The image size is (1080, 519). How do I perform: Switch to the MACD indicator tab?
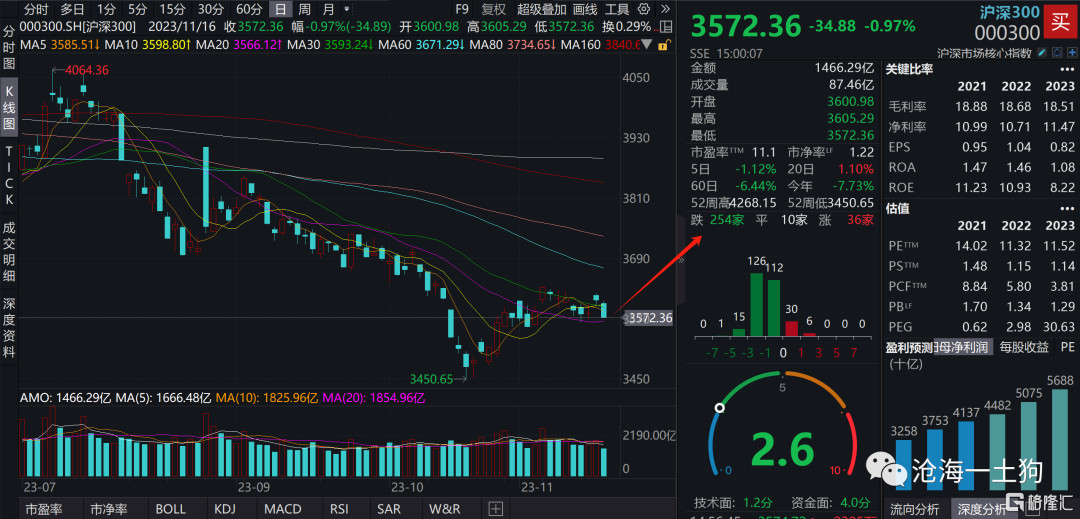tap(283, 509)
